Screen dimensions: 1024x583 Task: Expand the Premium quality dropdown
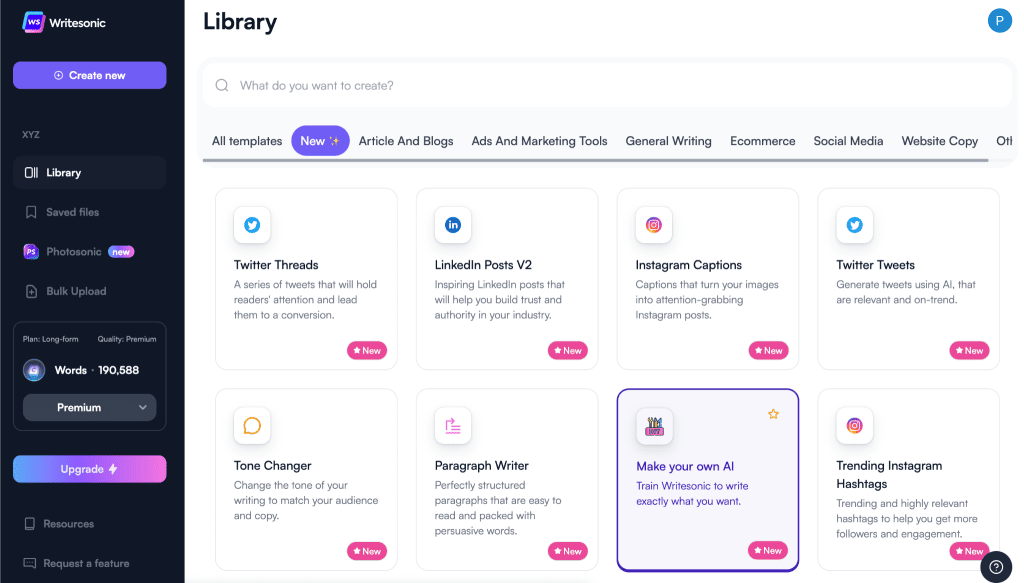point(89,407)
